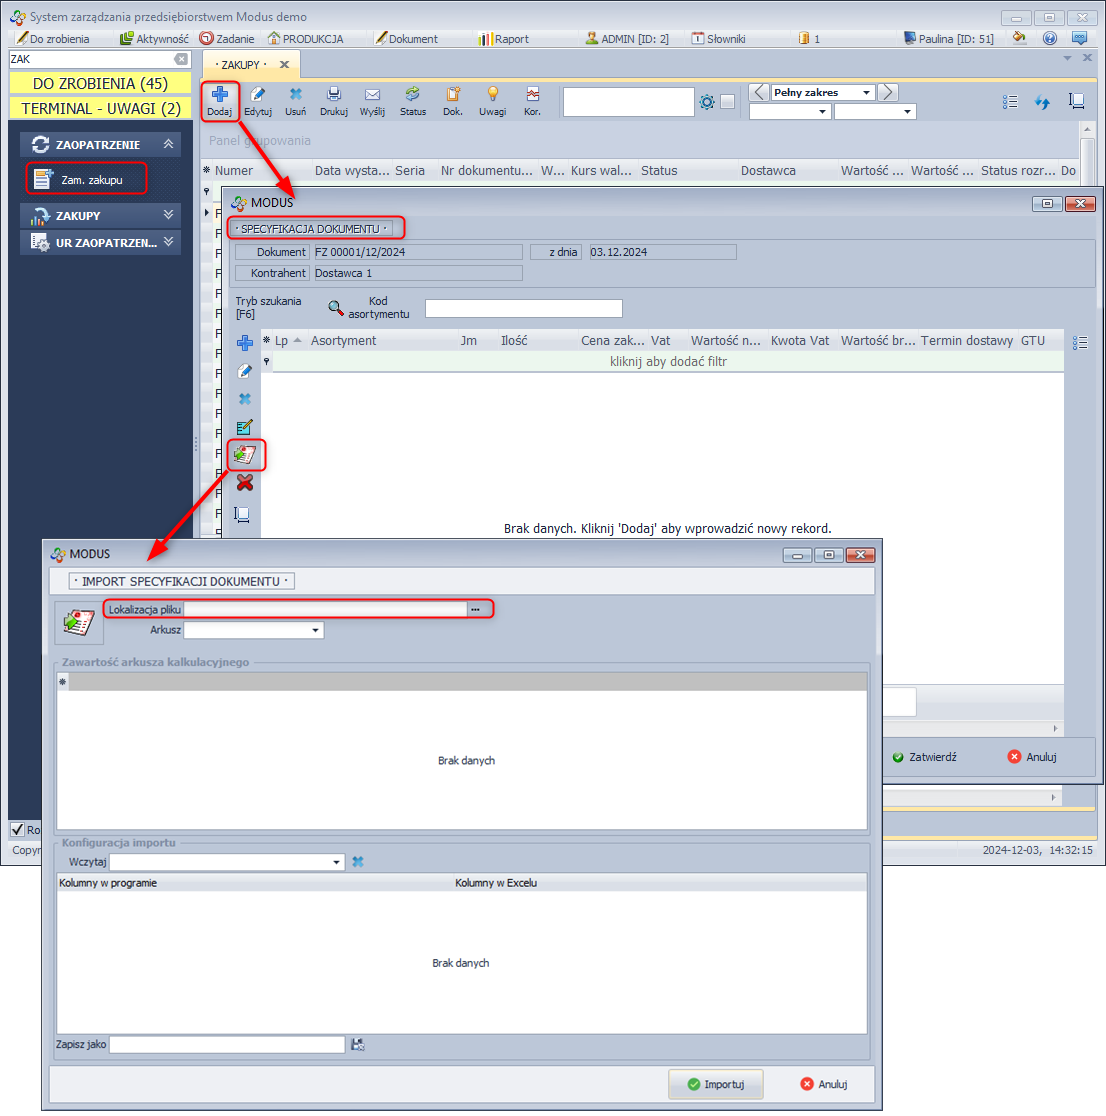Collapse the ZAOPATRZENIE sidebar section
The height and width of the screenshot is (1116, 1106).
(x=169, y=144)
